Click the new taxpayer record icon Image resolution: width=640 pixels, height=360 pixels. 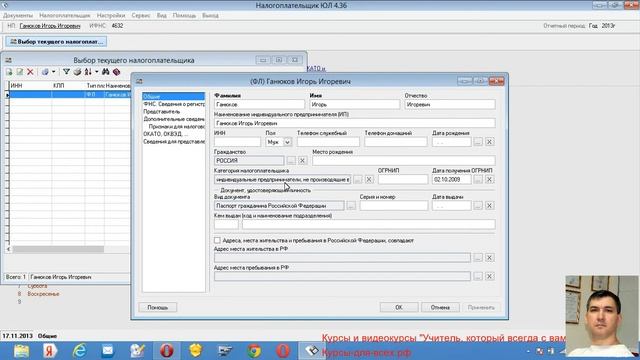(x=9, y=72)
